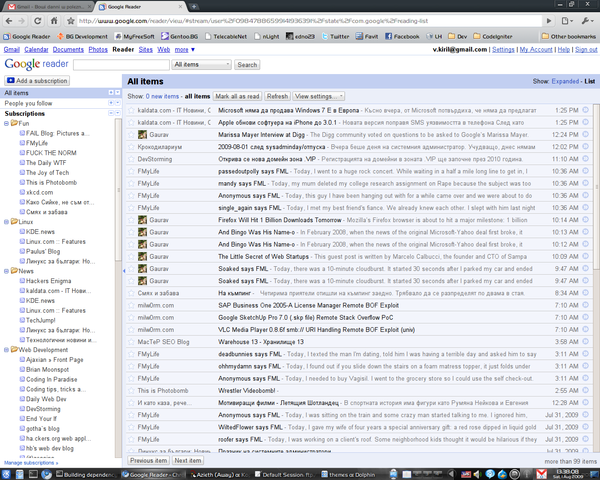Toggle read state circle on VLC Media Player item
The height and width of the screenshot is (480, 600).
pyautogui.click(x=585, y=330)
